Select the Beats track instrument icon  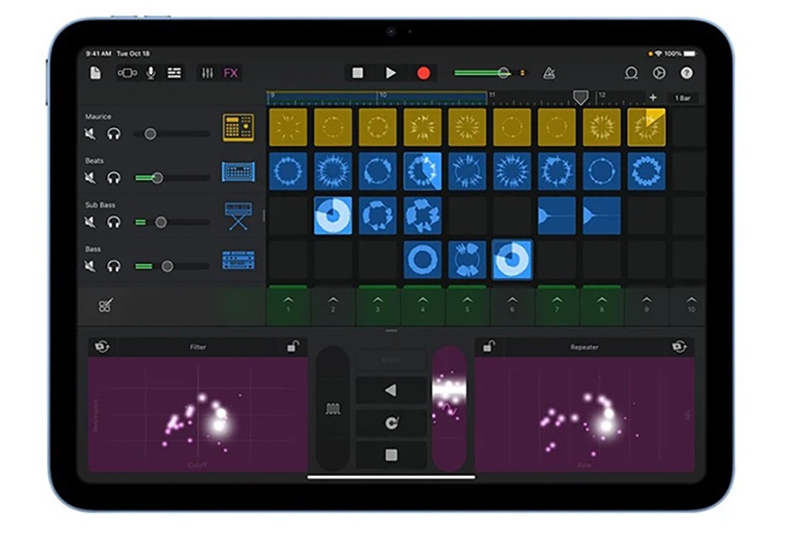(x=238, y=172)
